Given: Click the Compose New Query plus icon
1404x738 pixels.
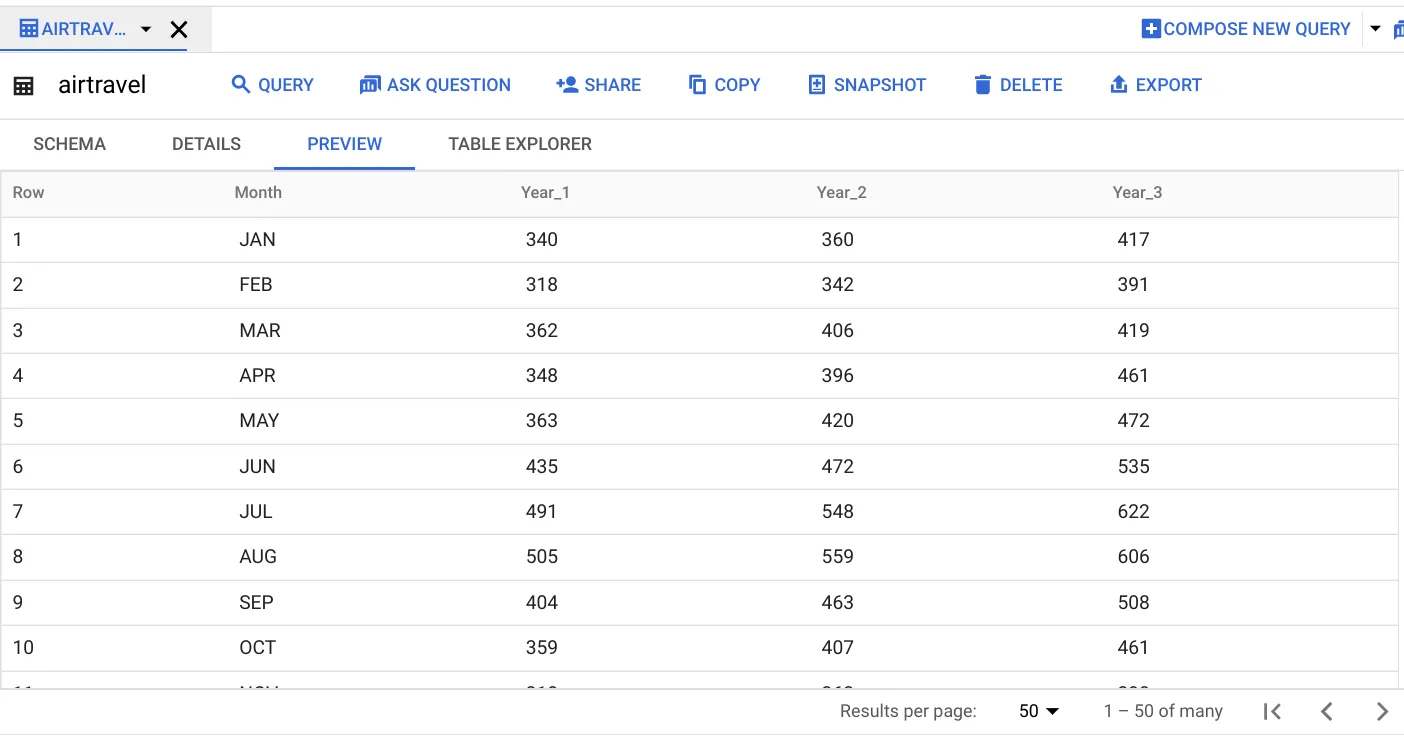Looking at the screenshot, I should pyautogui.click(x=1151, y=29).
